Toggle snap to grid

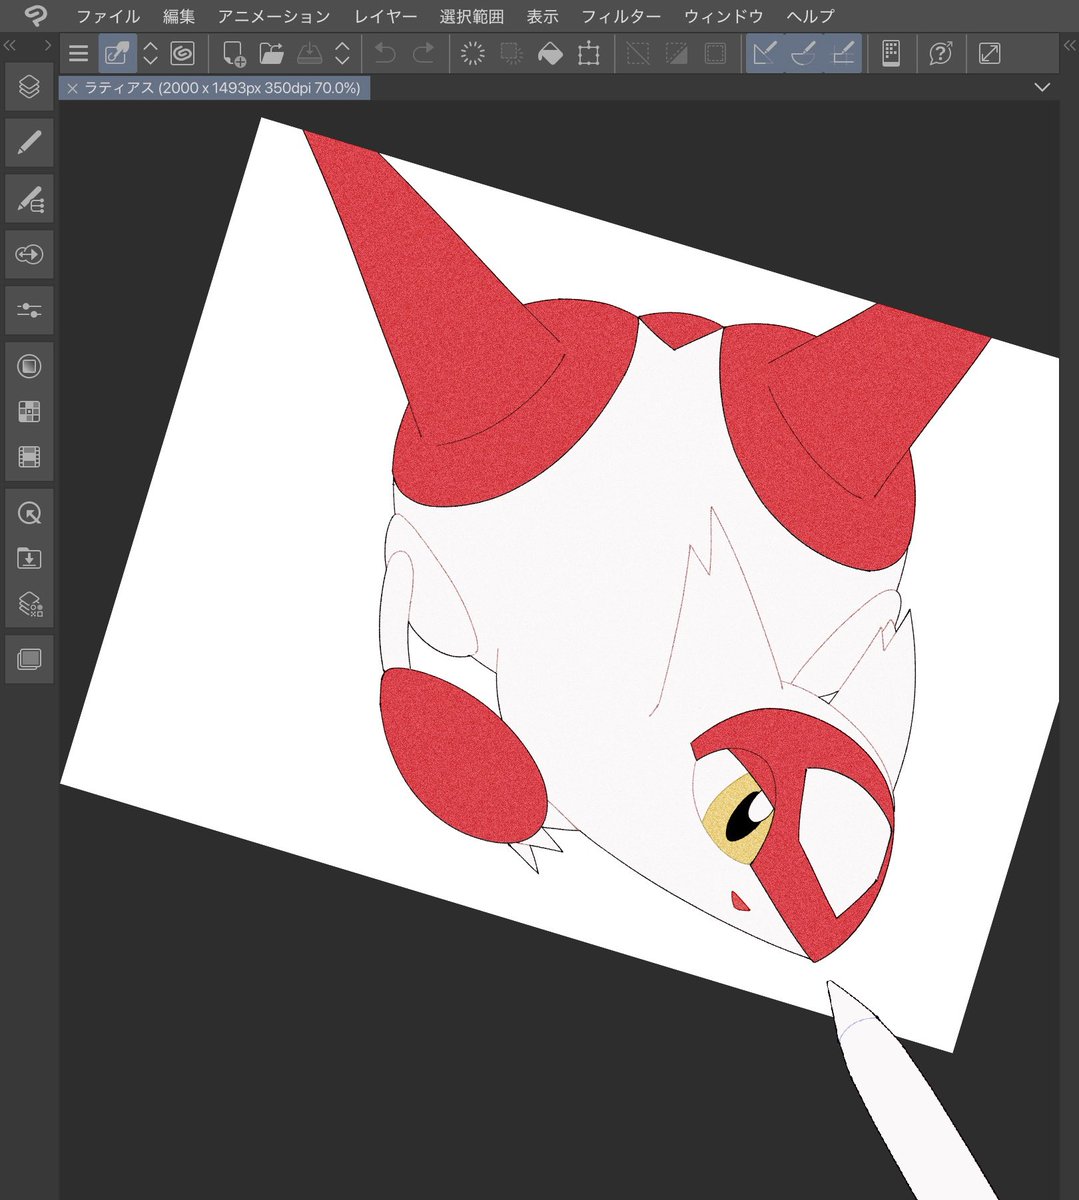tap(843, 53)
